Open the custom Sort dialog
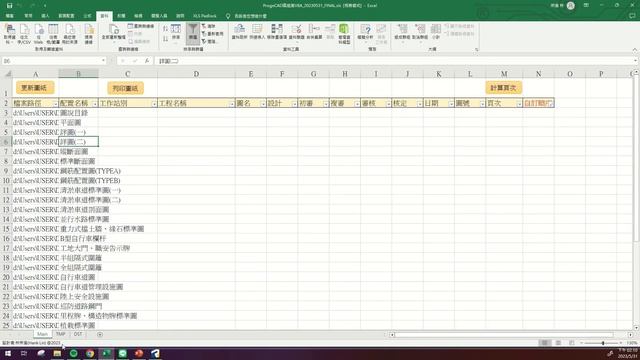640x360 pixels. click(x=176, y=32)
